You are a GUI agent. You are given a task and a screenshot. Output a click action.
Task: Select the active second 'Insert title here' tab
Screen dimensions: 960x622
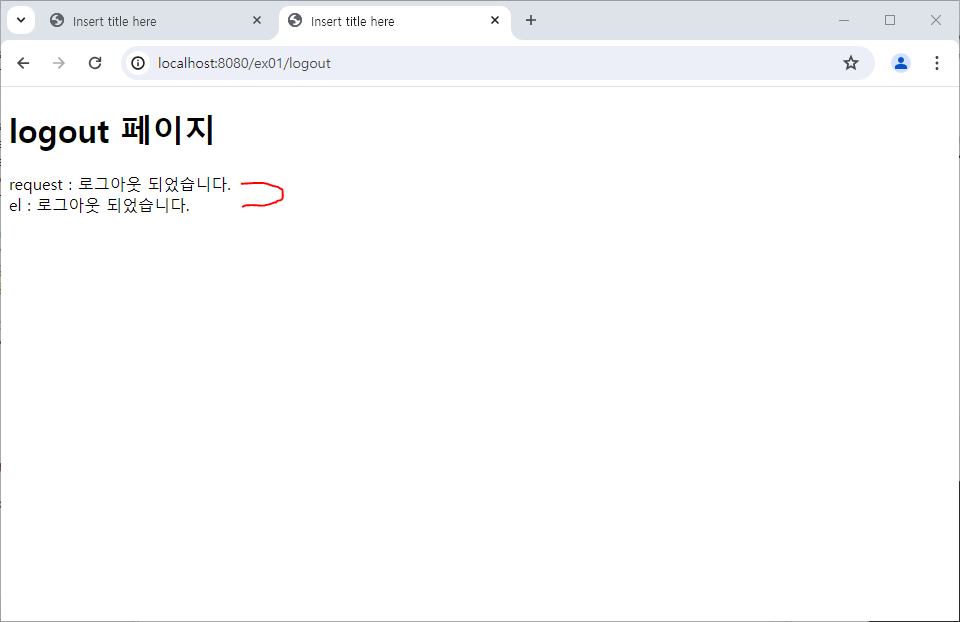pos(394,21)
